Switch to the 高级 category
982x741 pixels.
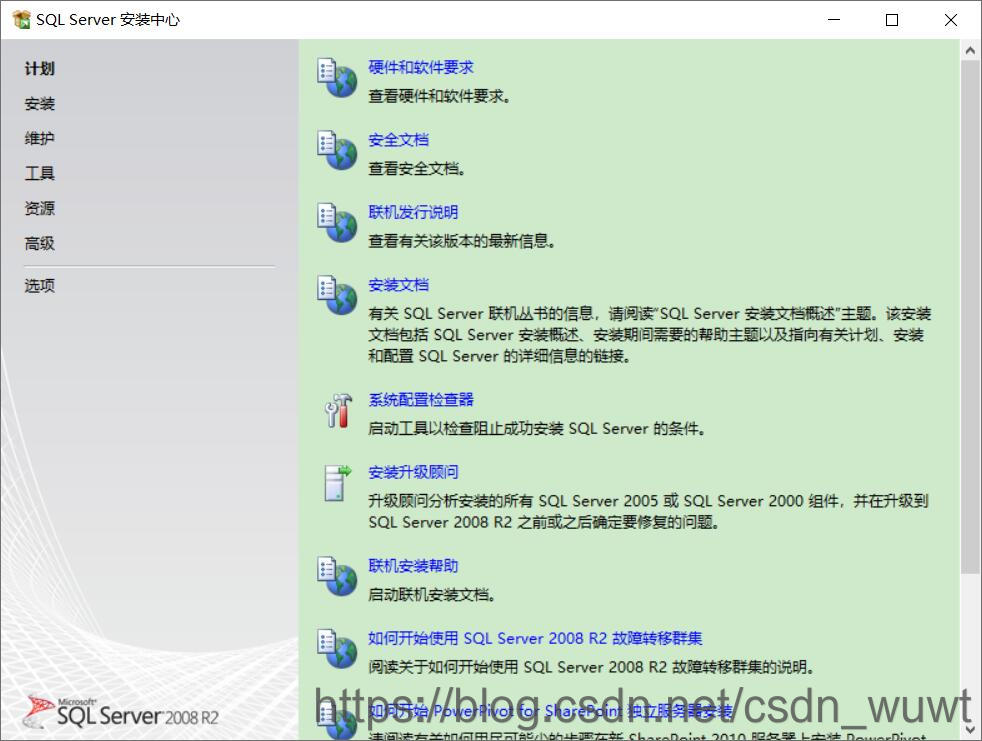pyautogui.click(x=39, y=243)
